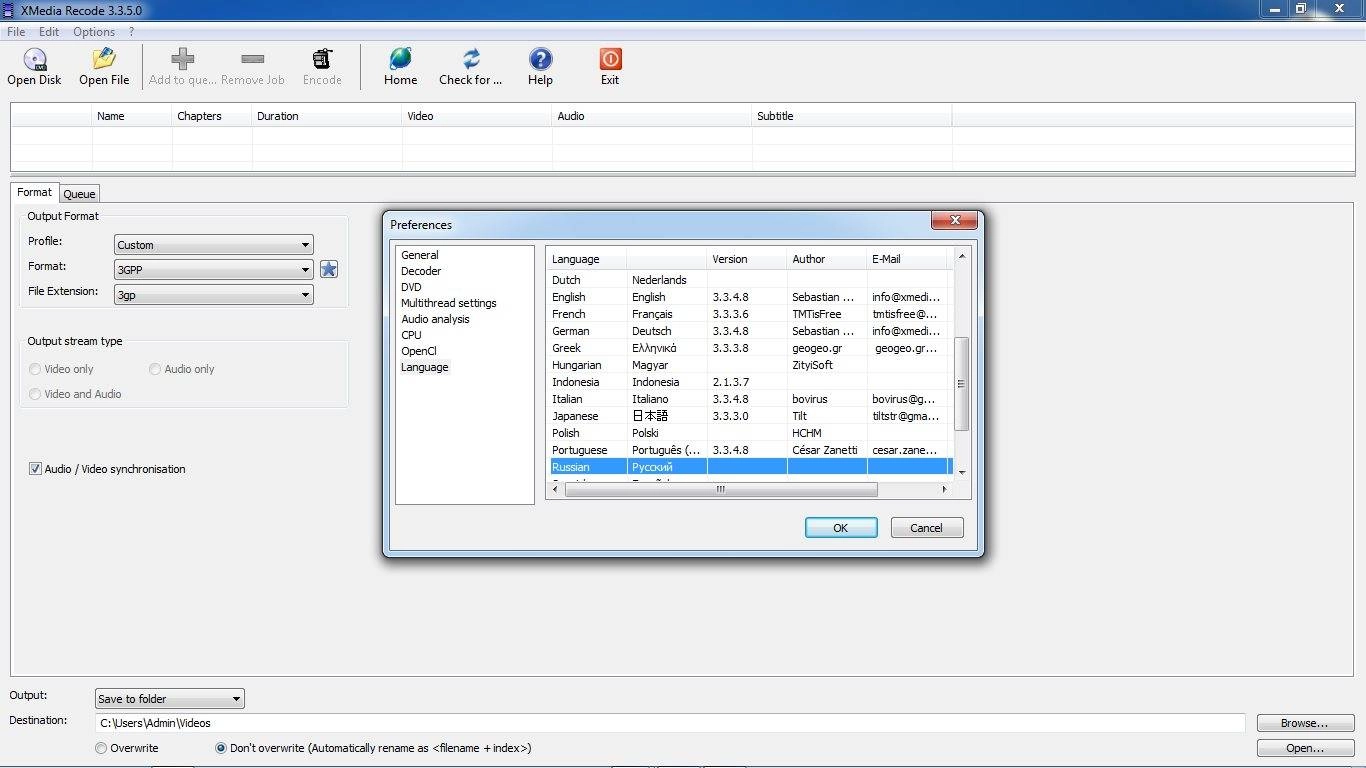The height and width of the screenshot is (768, 1366).
Task: Select the Greek language row
Action: click(750, 348)
